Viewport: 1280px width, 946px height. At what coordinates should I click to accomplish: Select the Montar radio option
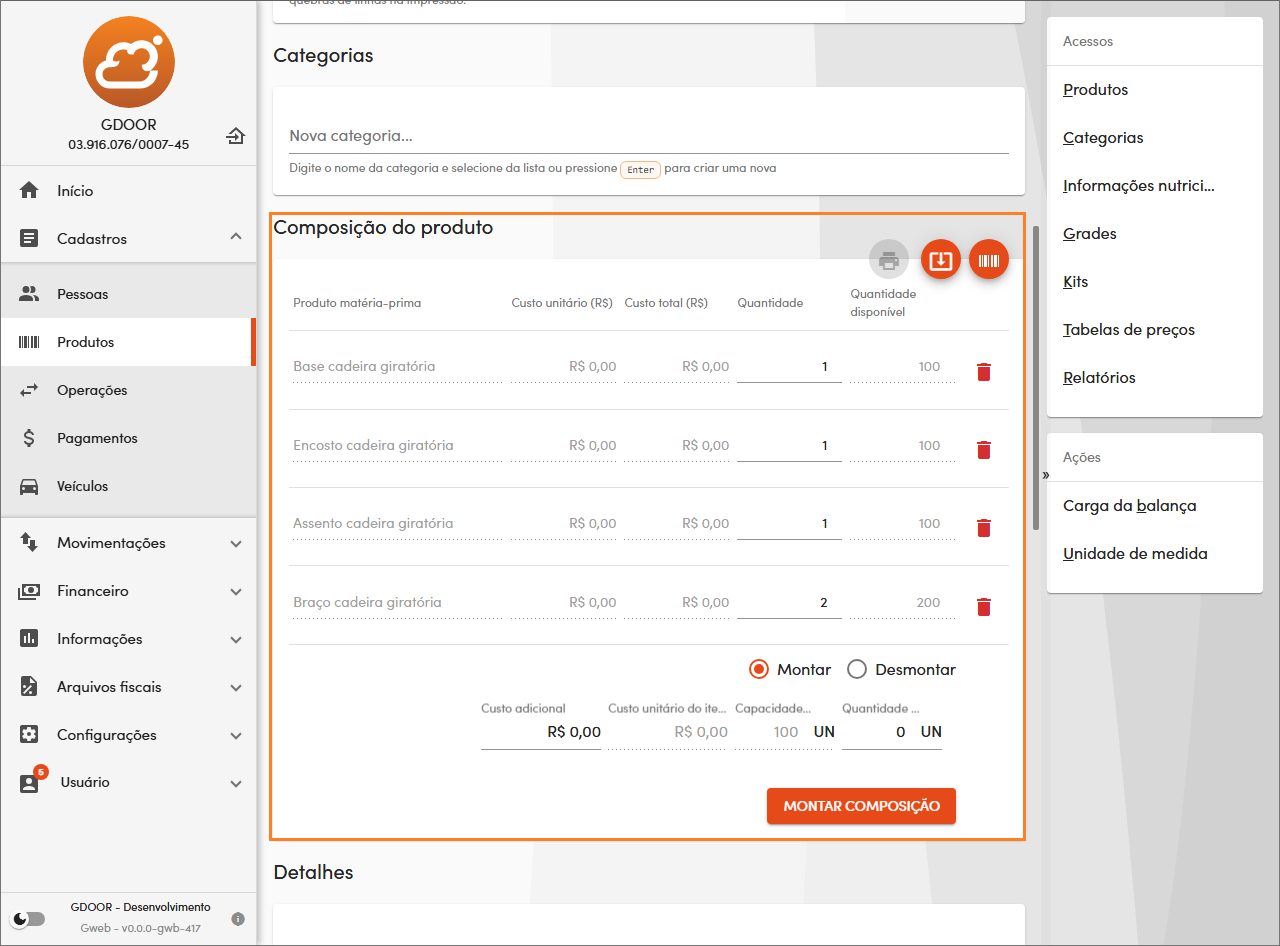[x=759, y=670]
